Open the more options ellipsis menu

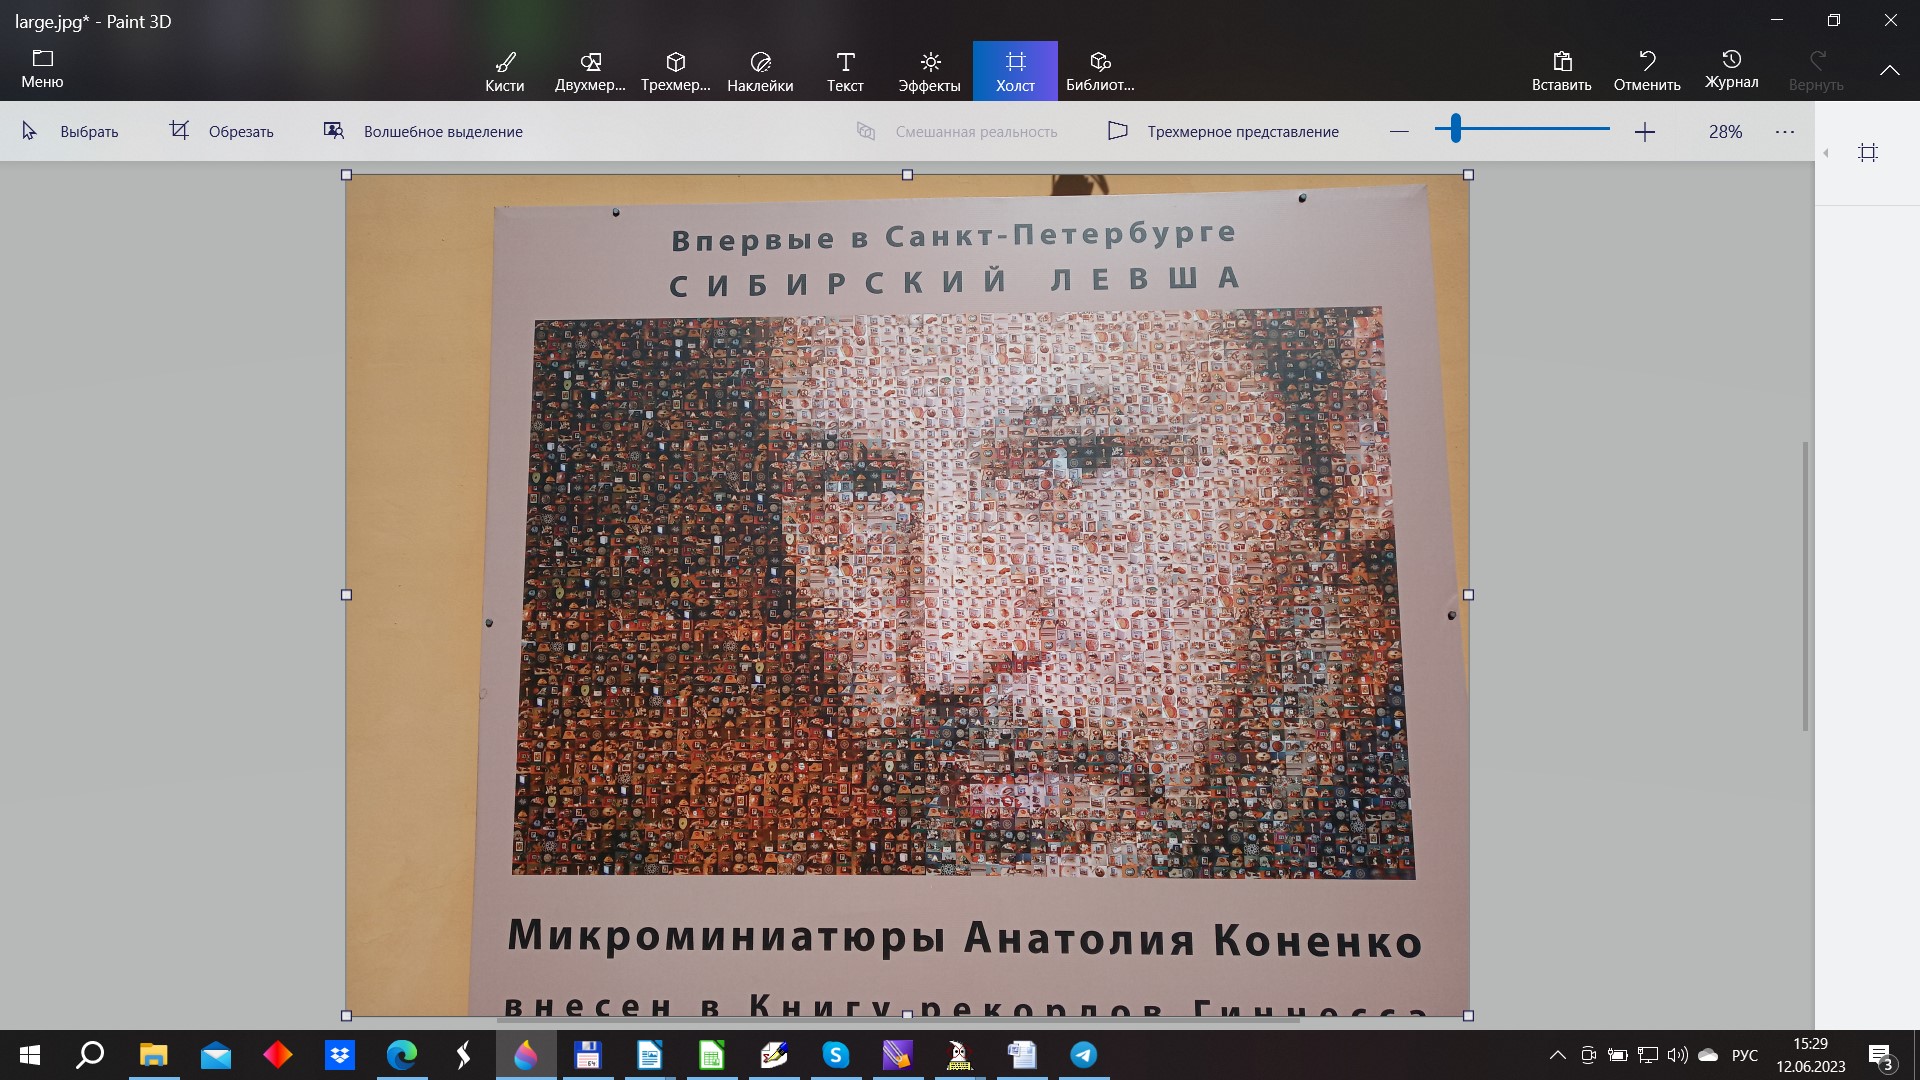1785,131
